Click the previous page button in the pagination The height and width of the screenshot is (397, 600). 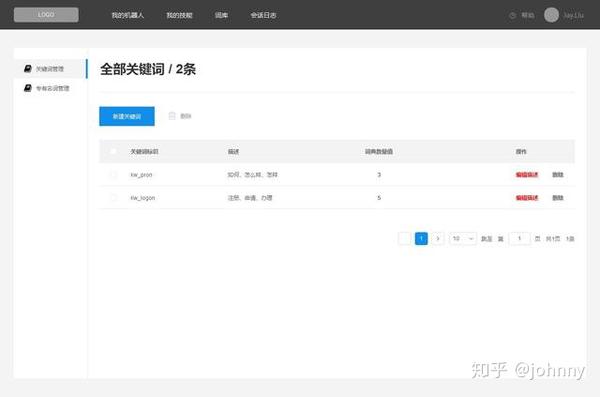[x=404, y=239]
